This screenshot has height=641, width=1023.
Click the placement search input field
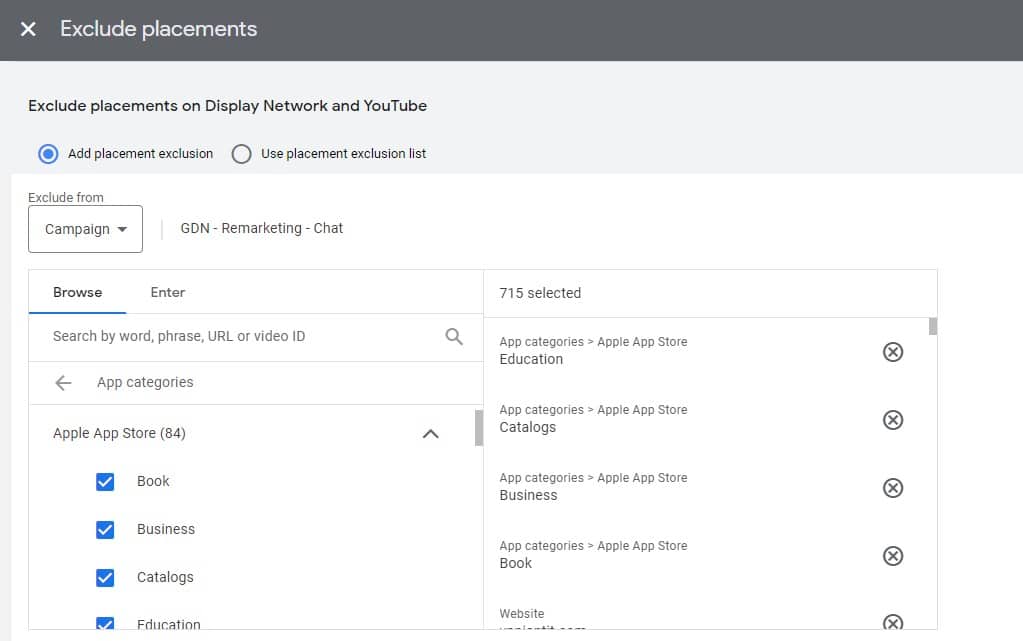click(x=230, y=337)
